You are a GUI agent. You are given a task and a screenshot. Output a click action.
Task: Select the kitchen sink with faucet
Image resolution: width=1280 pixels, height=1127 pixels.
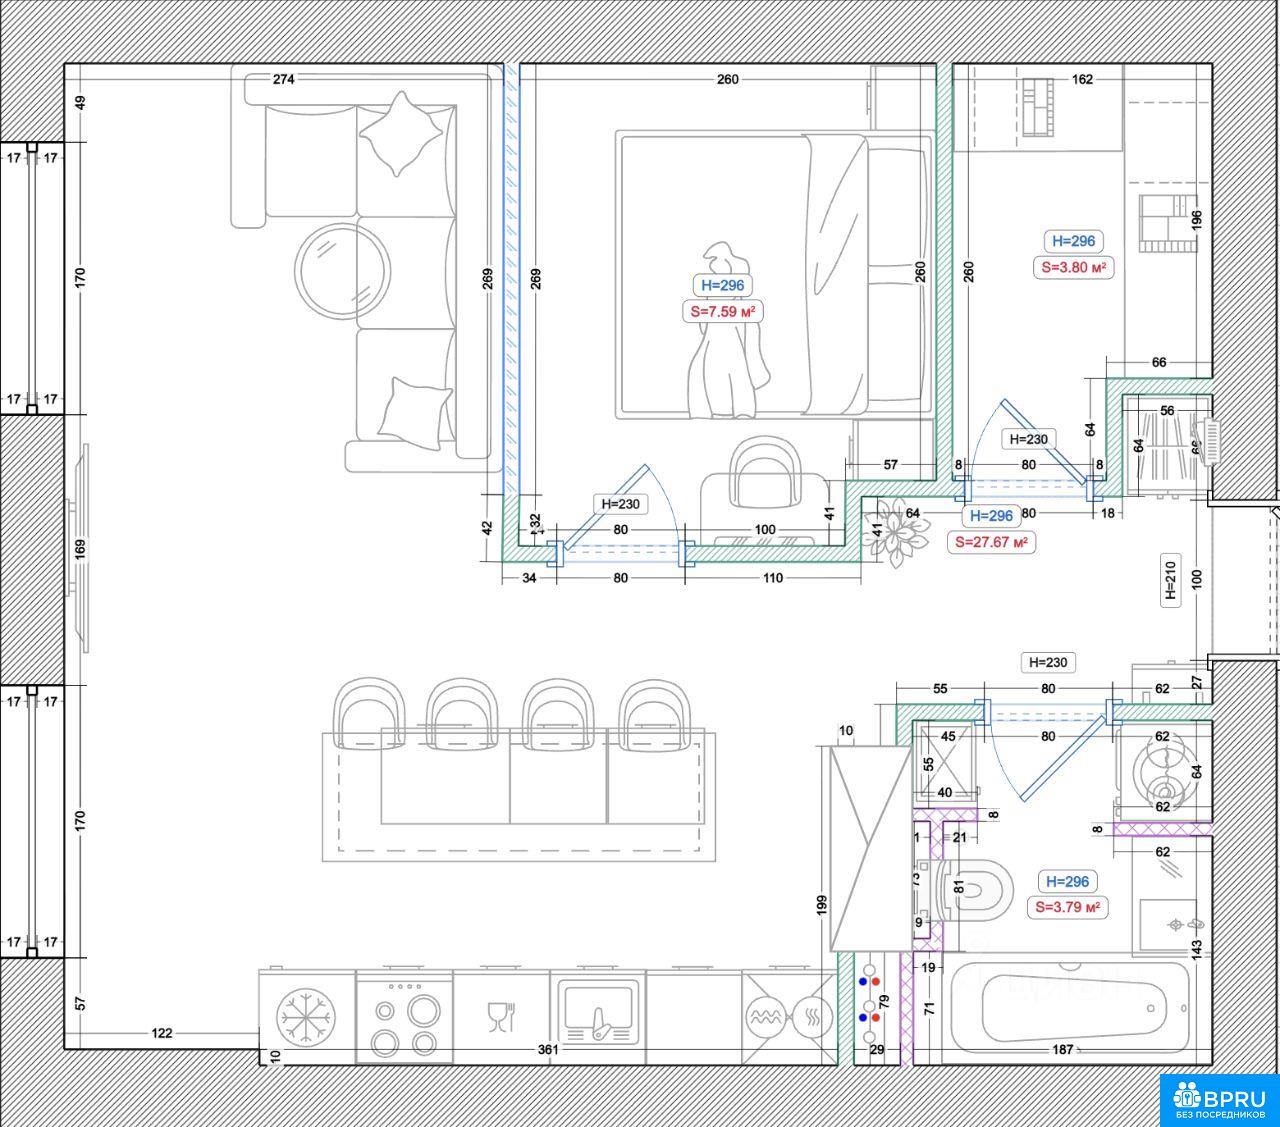coord(598,1016)
